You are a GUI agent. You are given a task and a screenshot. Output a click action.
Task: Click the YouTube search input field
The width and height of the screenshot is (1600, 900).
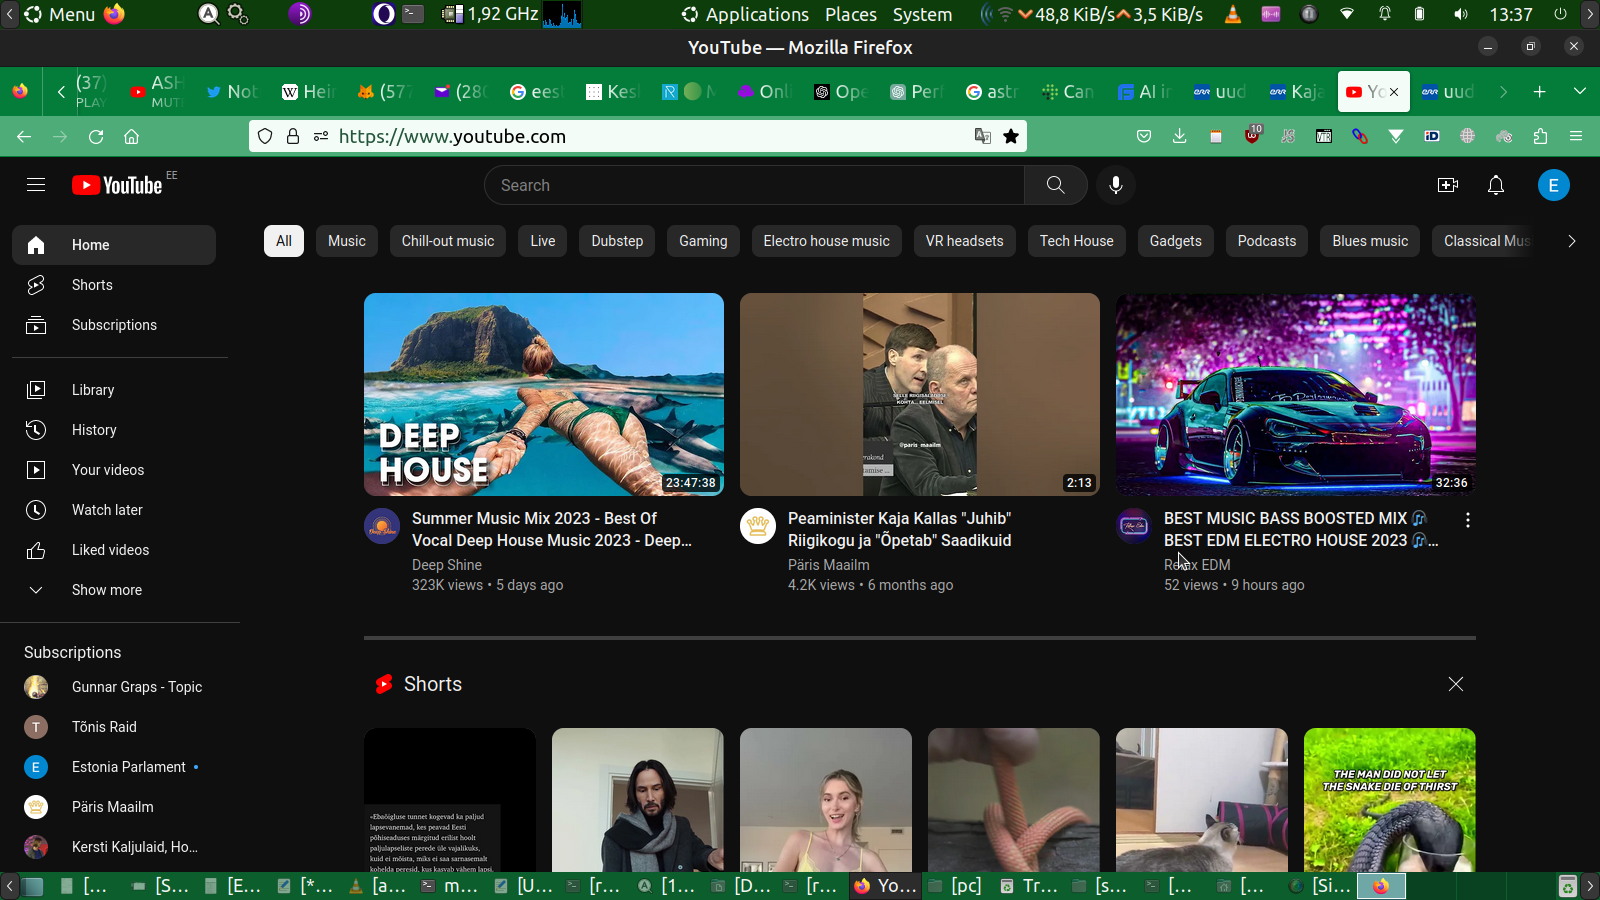pos(755,185)
